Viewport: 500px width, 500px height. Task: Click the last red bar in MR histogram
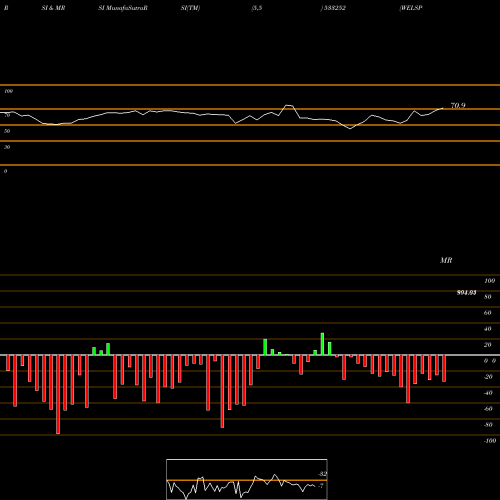pyautogui.click(x=444, y=368)
